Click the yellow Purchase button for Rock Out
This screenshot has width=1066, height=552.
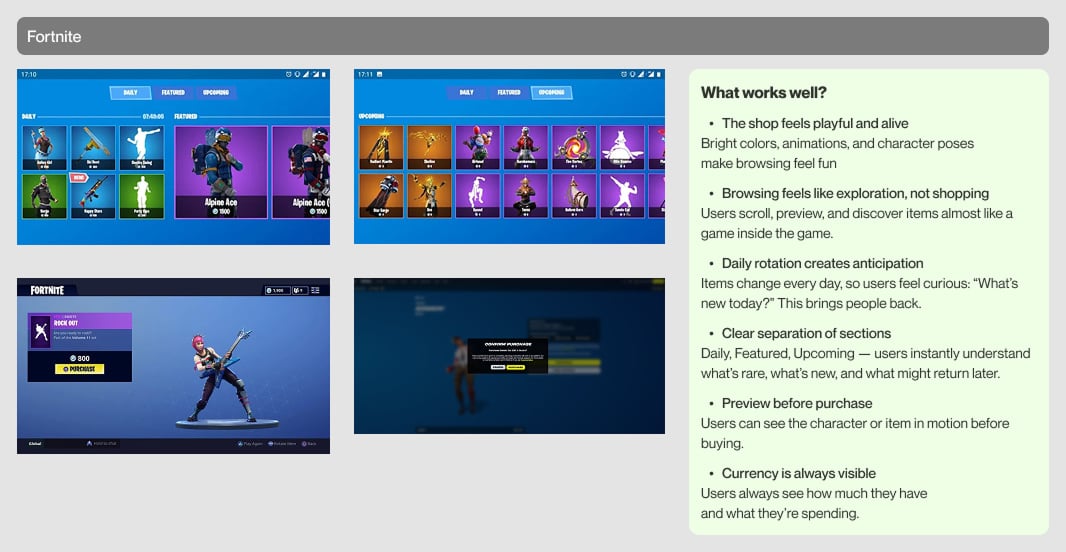80,369
